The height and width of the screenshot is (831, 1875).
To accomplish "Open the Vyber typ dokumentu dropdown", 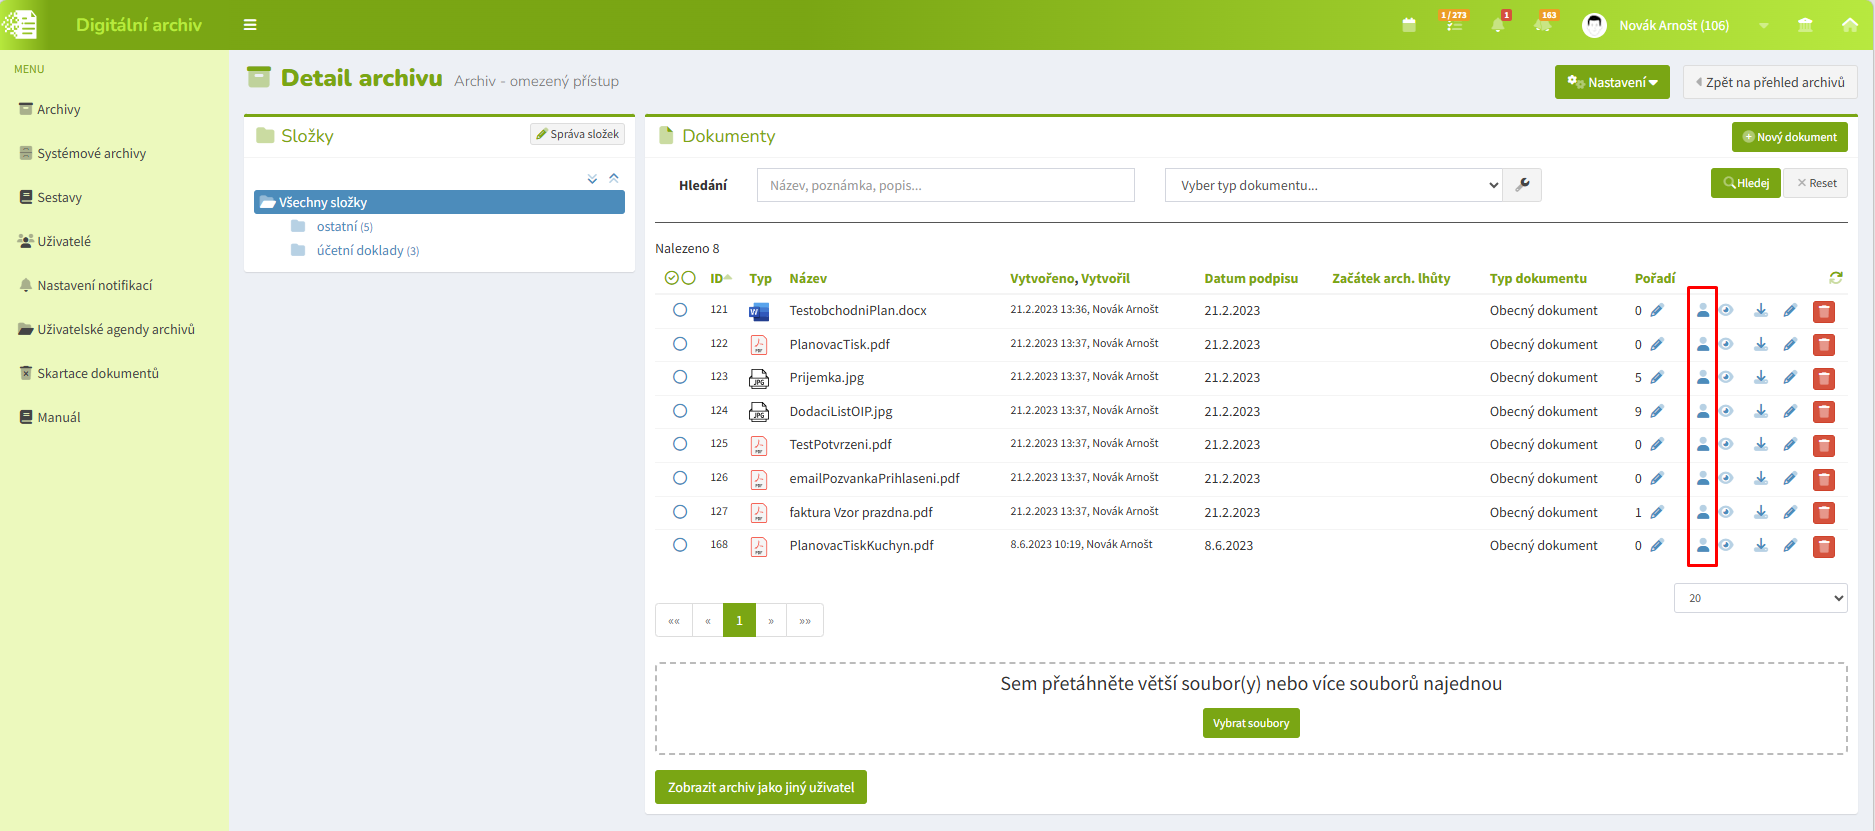I will point(1334,185).
